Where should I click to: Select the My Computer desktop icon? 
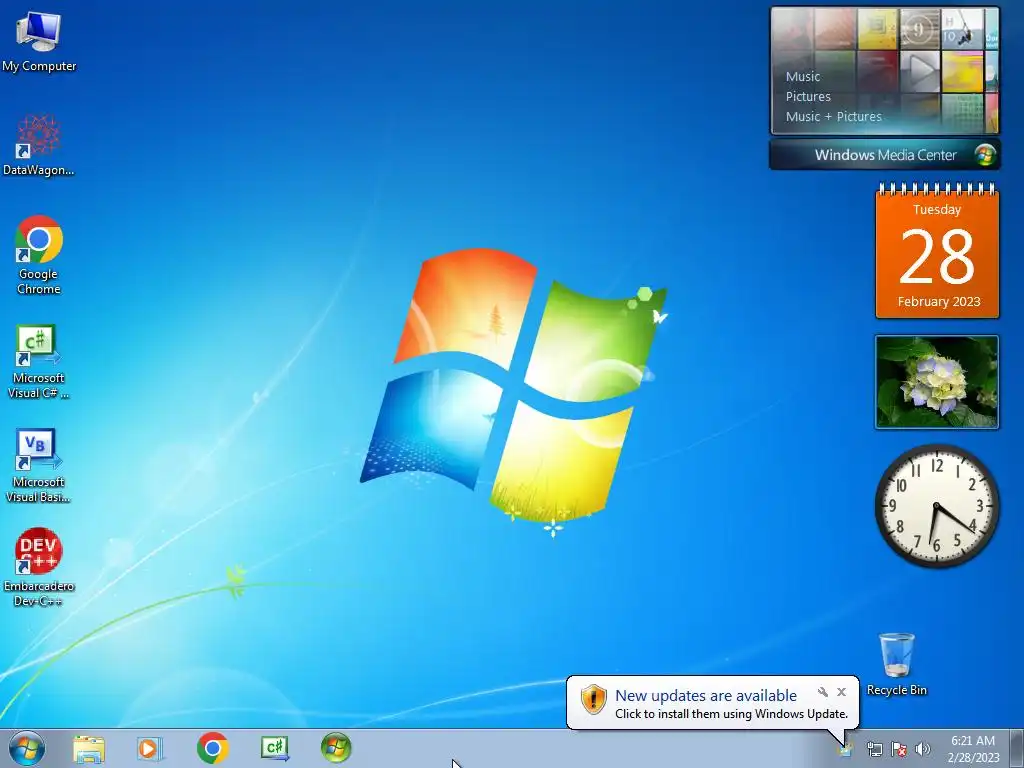click(39, 40)
